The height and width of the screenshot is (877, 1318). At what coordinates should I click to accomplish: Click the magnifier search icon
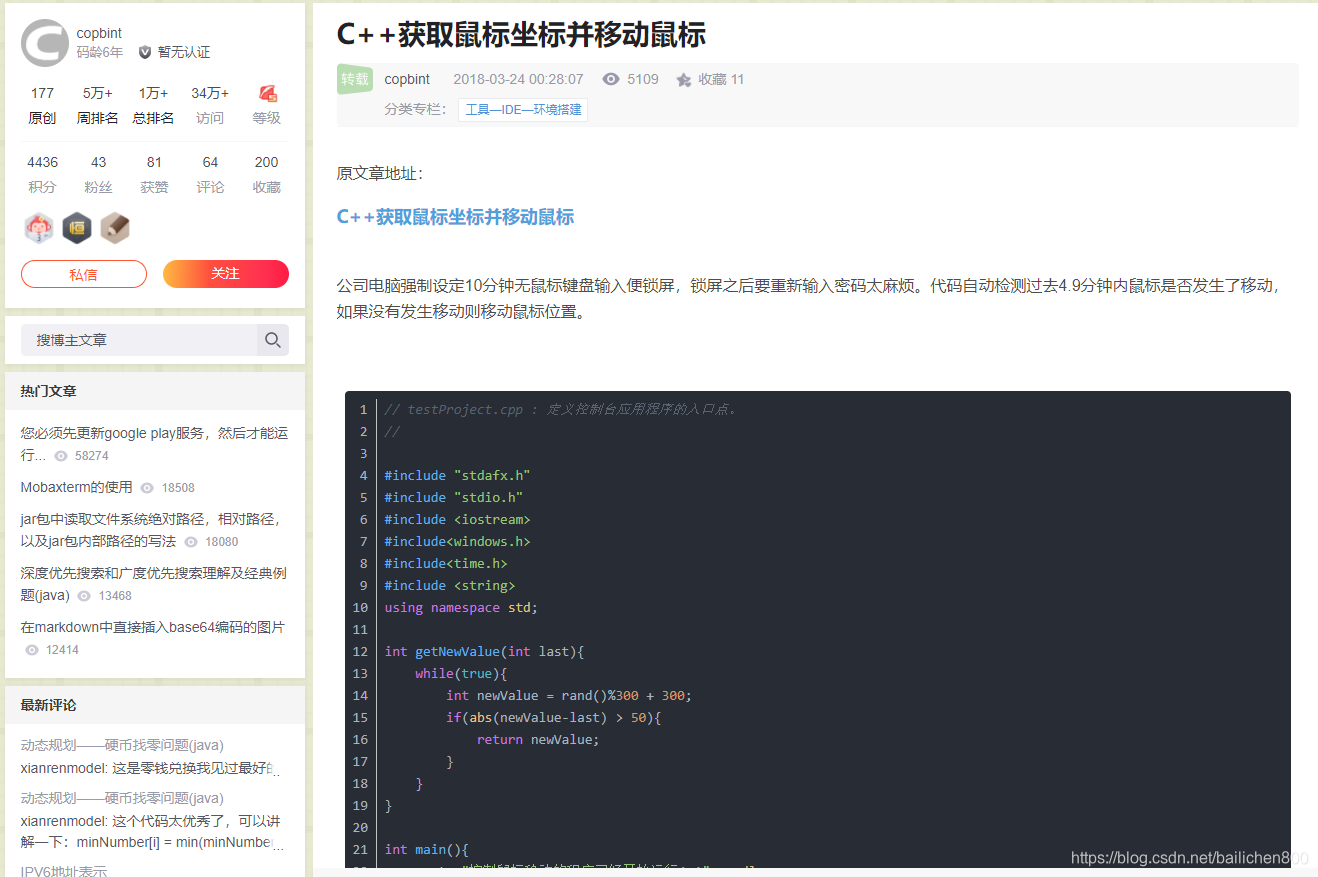pyautogui.click(x=273, y=340)
